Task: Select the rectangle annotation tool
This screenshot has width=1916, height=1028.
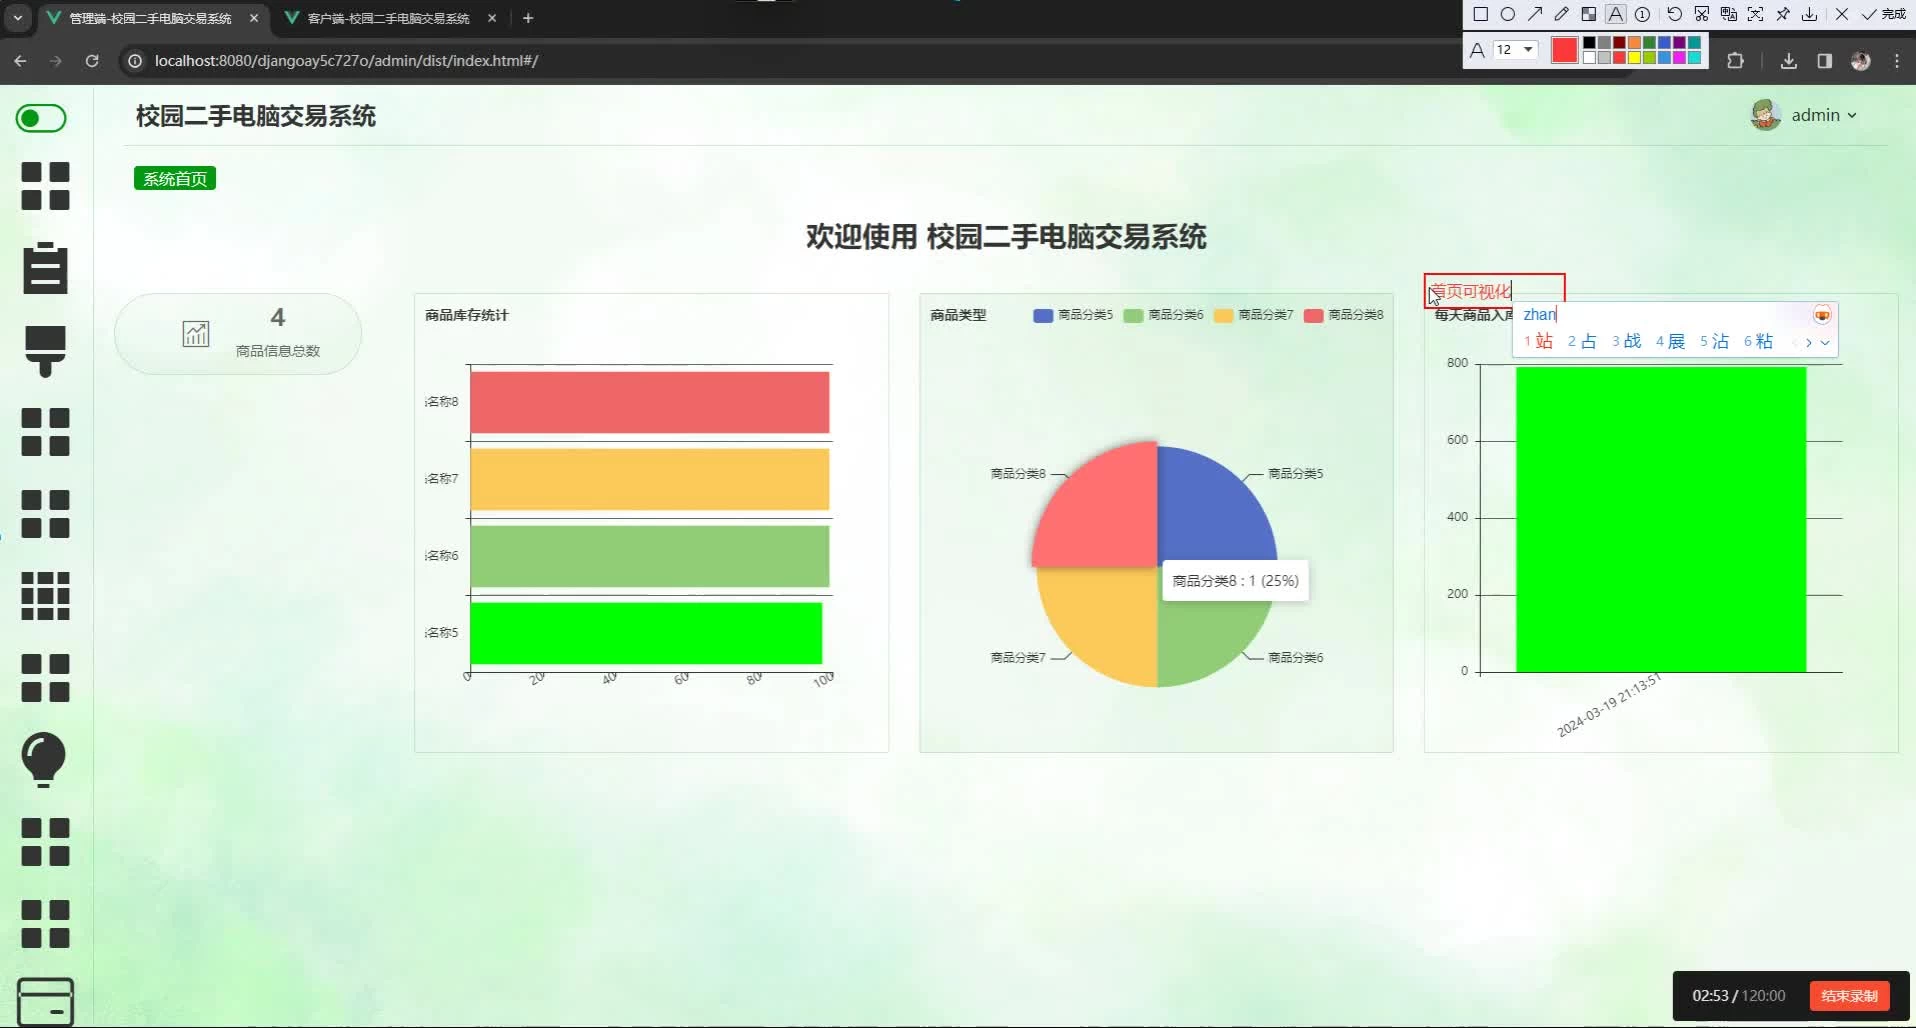Action: click(1481, 14)
